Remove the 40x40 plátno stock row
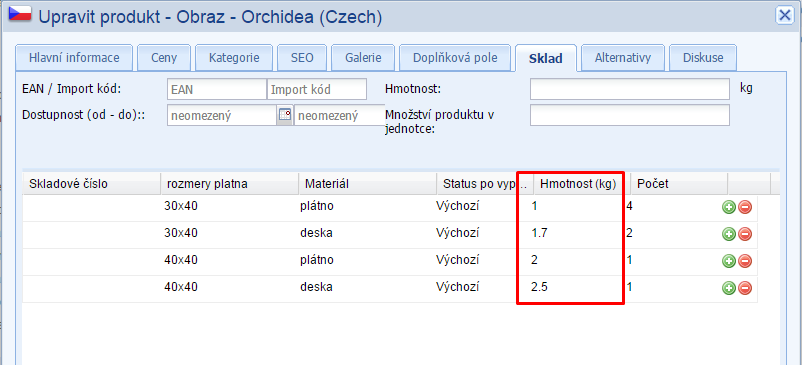The image size is (802, 365). coord(745,261)
